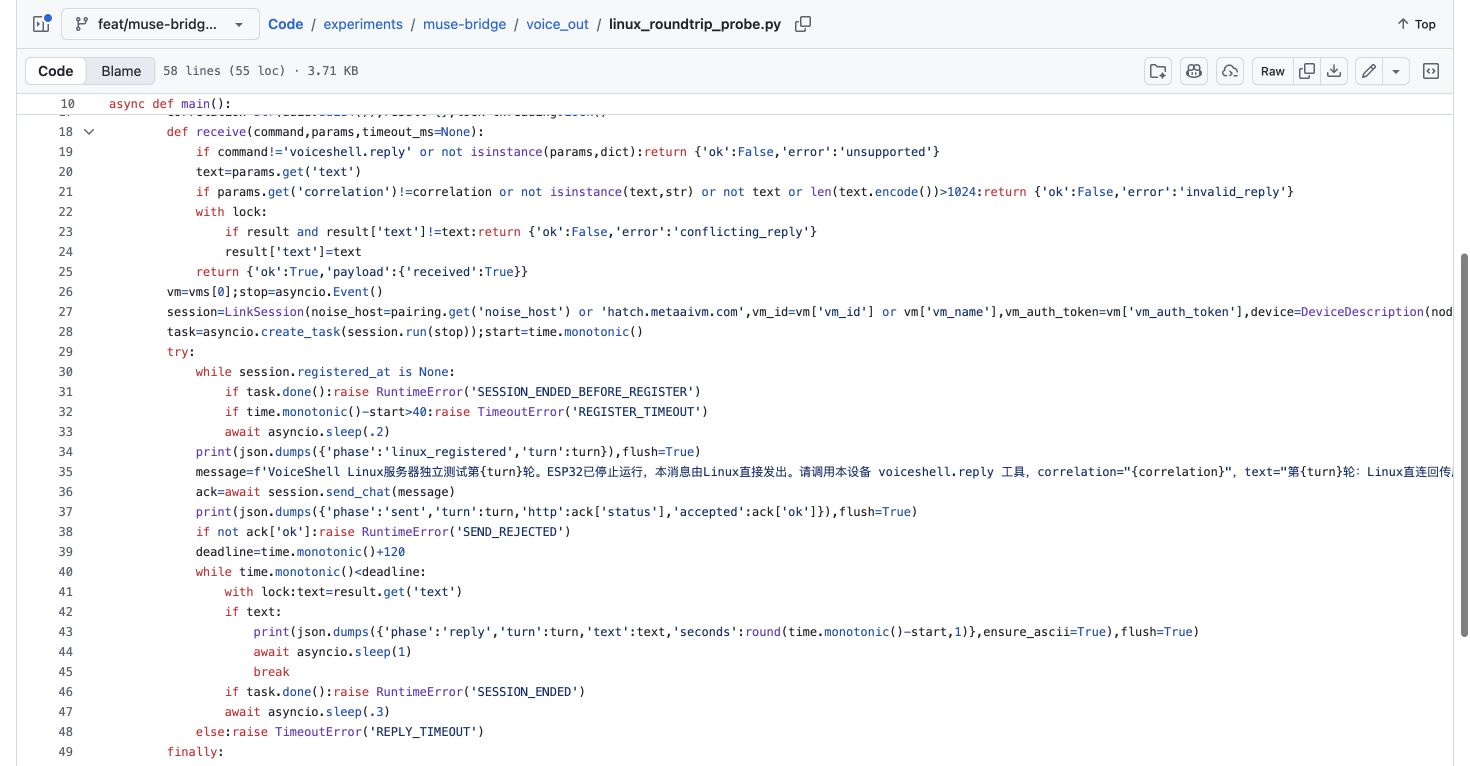
Task: Click the sticky header 'async def main():'
Action: point(170,104)
